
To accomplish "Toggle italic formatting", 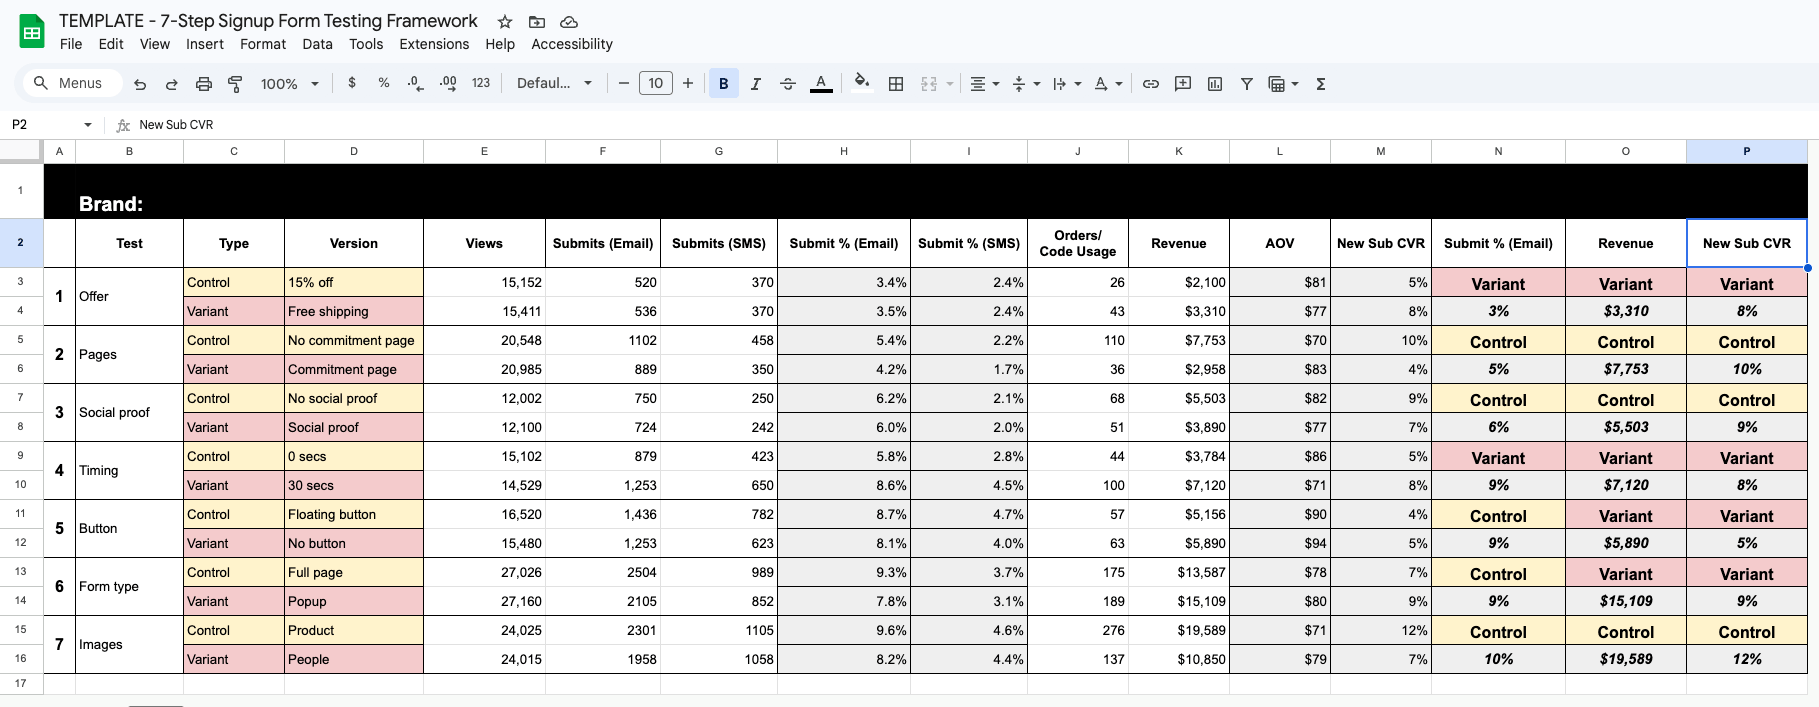I will 755,84.
